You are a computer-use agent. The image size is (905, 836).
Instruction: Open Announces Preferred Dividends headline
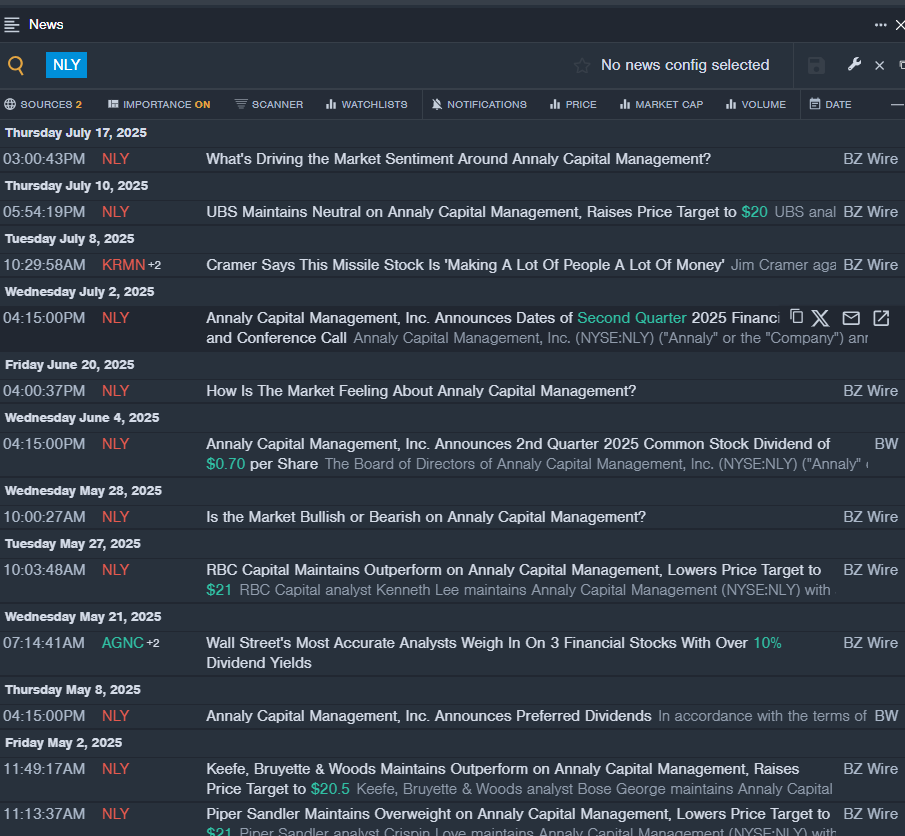coord(428,716)
